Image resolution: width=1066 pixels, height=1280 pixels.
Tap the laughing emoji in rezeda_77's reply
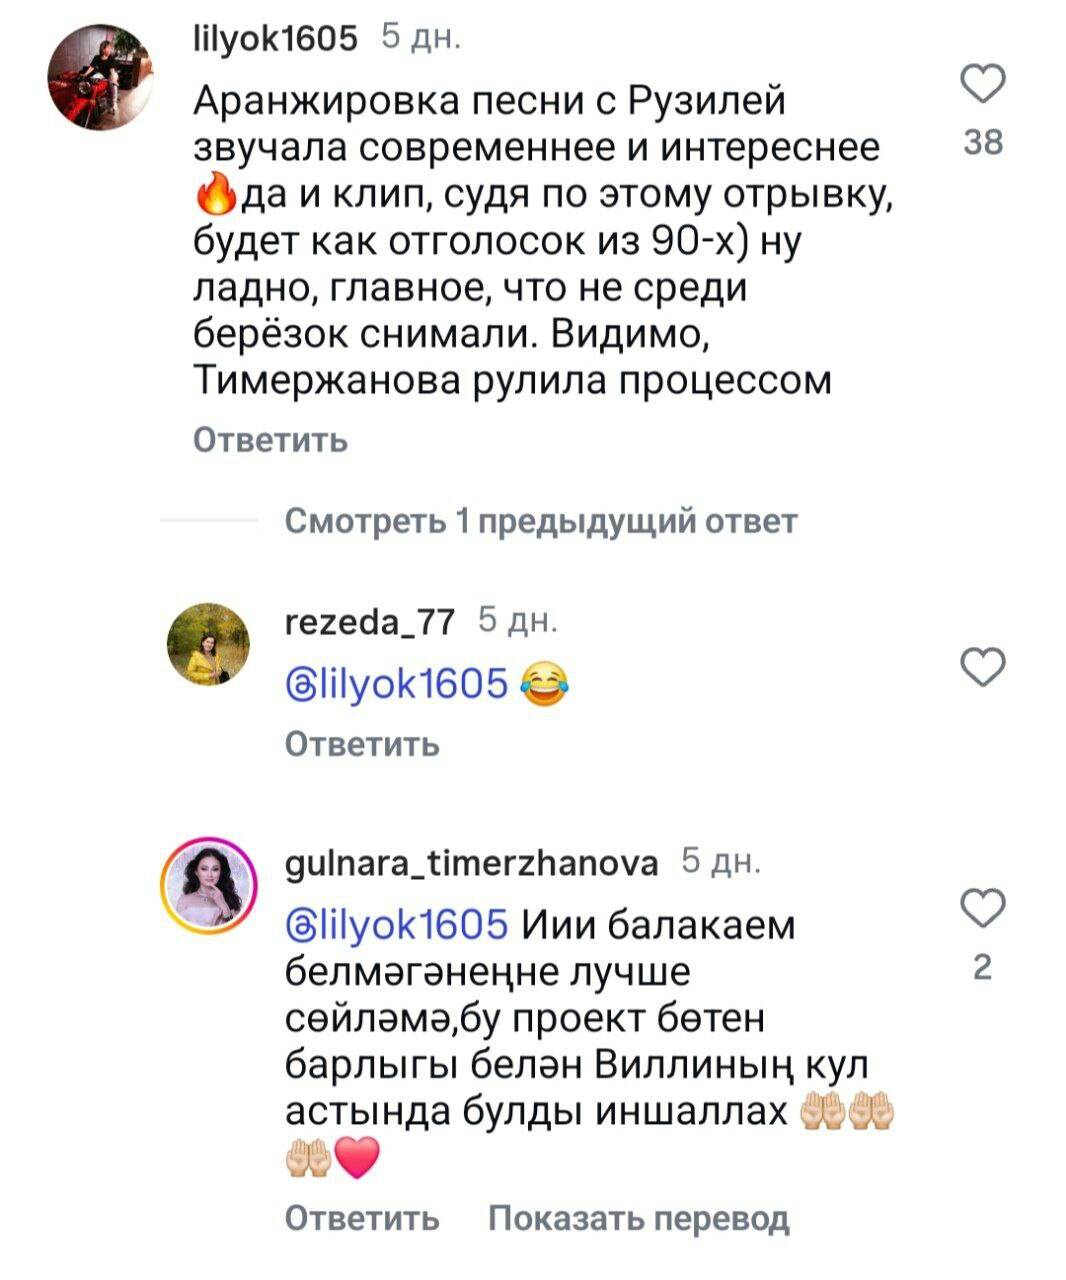[544, 685]
